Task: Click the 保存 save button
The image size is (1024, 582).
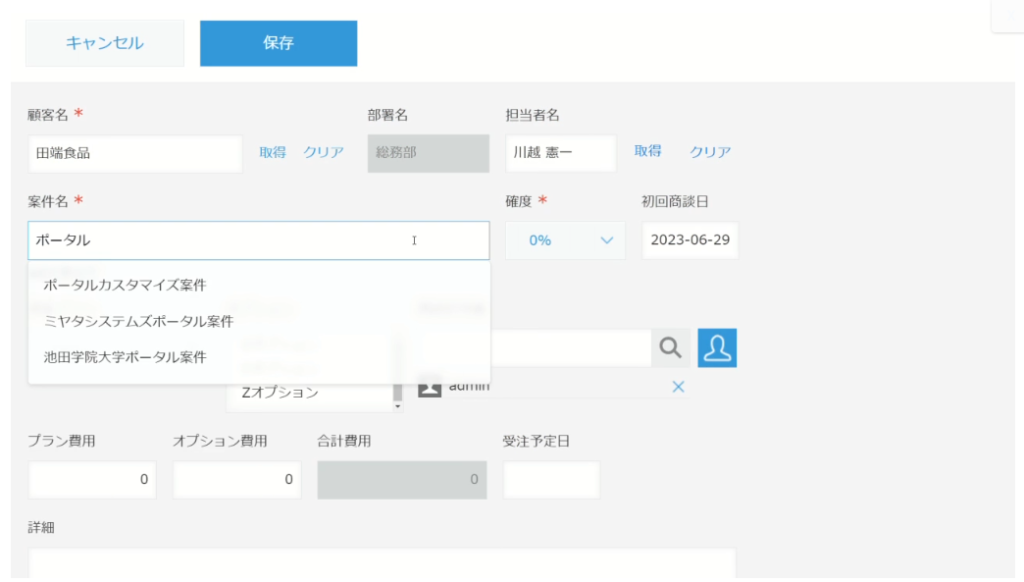Action: pyautogui.click(x=278, y=43)
